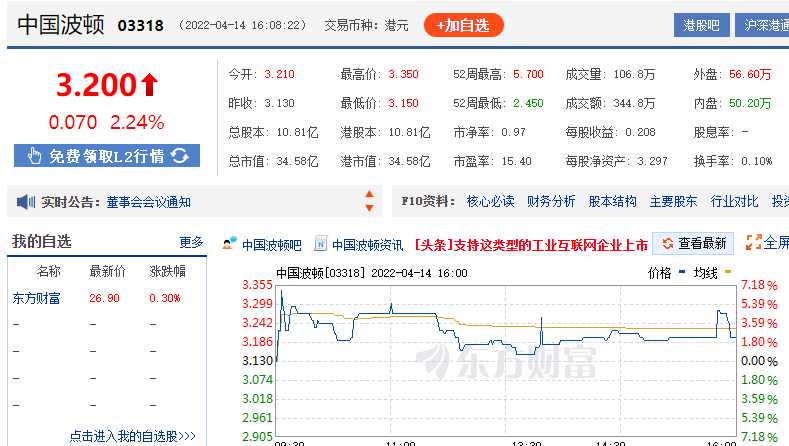789x446 pixels.
Task: Click the up arrow of announcement scroller
Action: (369, 194)
